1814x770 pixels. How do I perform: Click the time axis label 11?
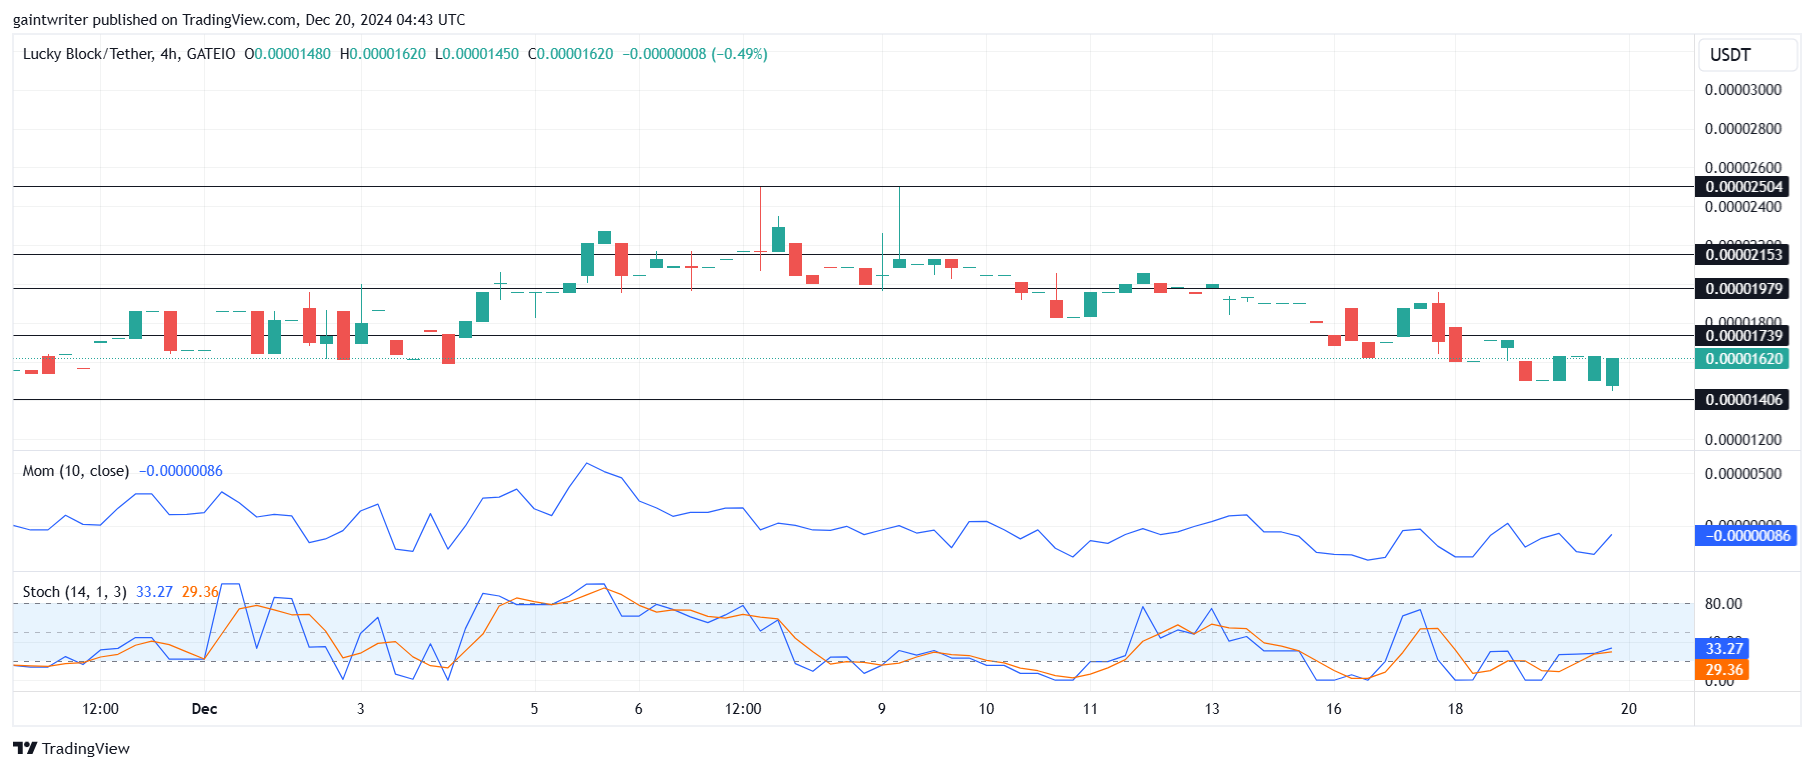coord(1090,709)
